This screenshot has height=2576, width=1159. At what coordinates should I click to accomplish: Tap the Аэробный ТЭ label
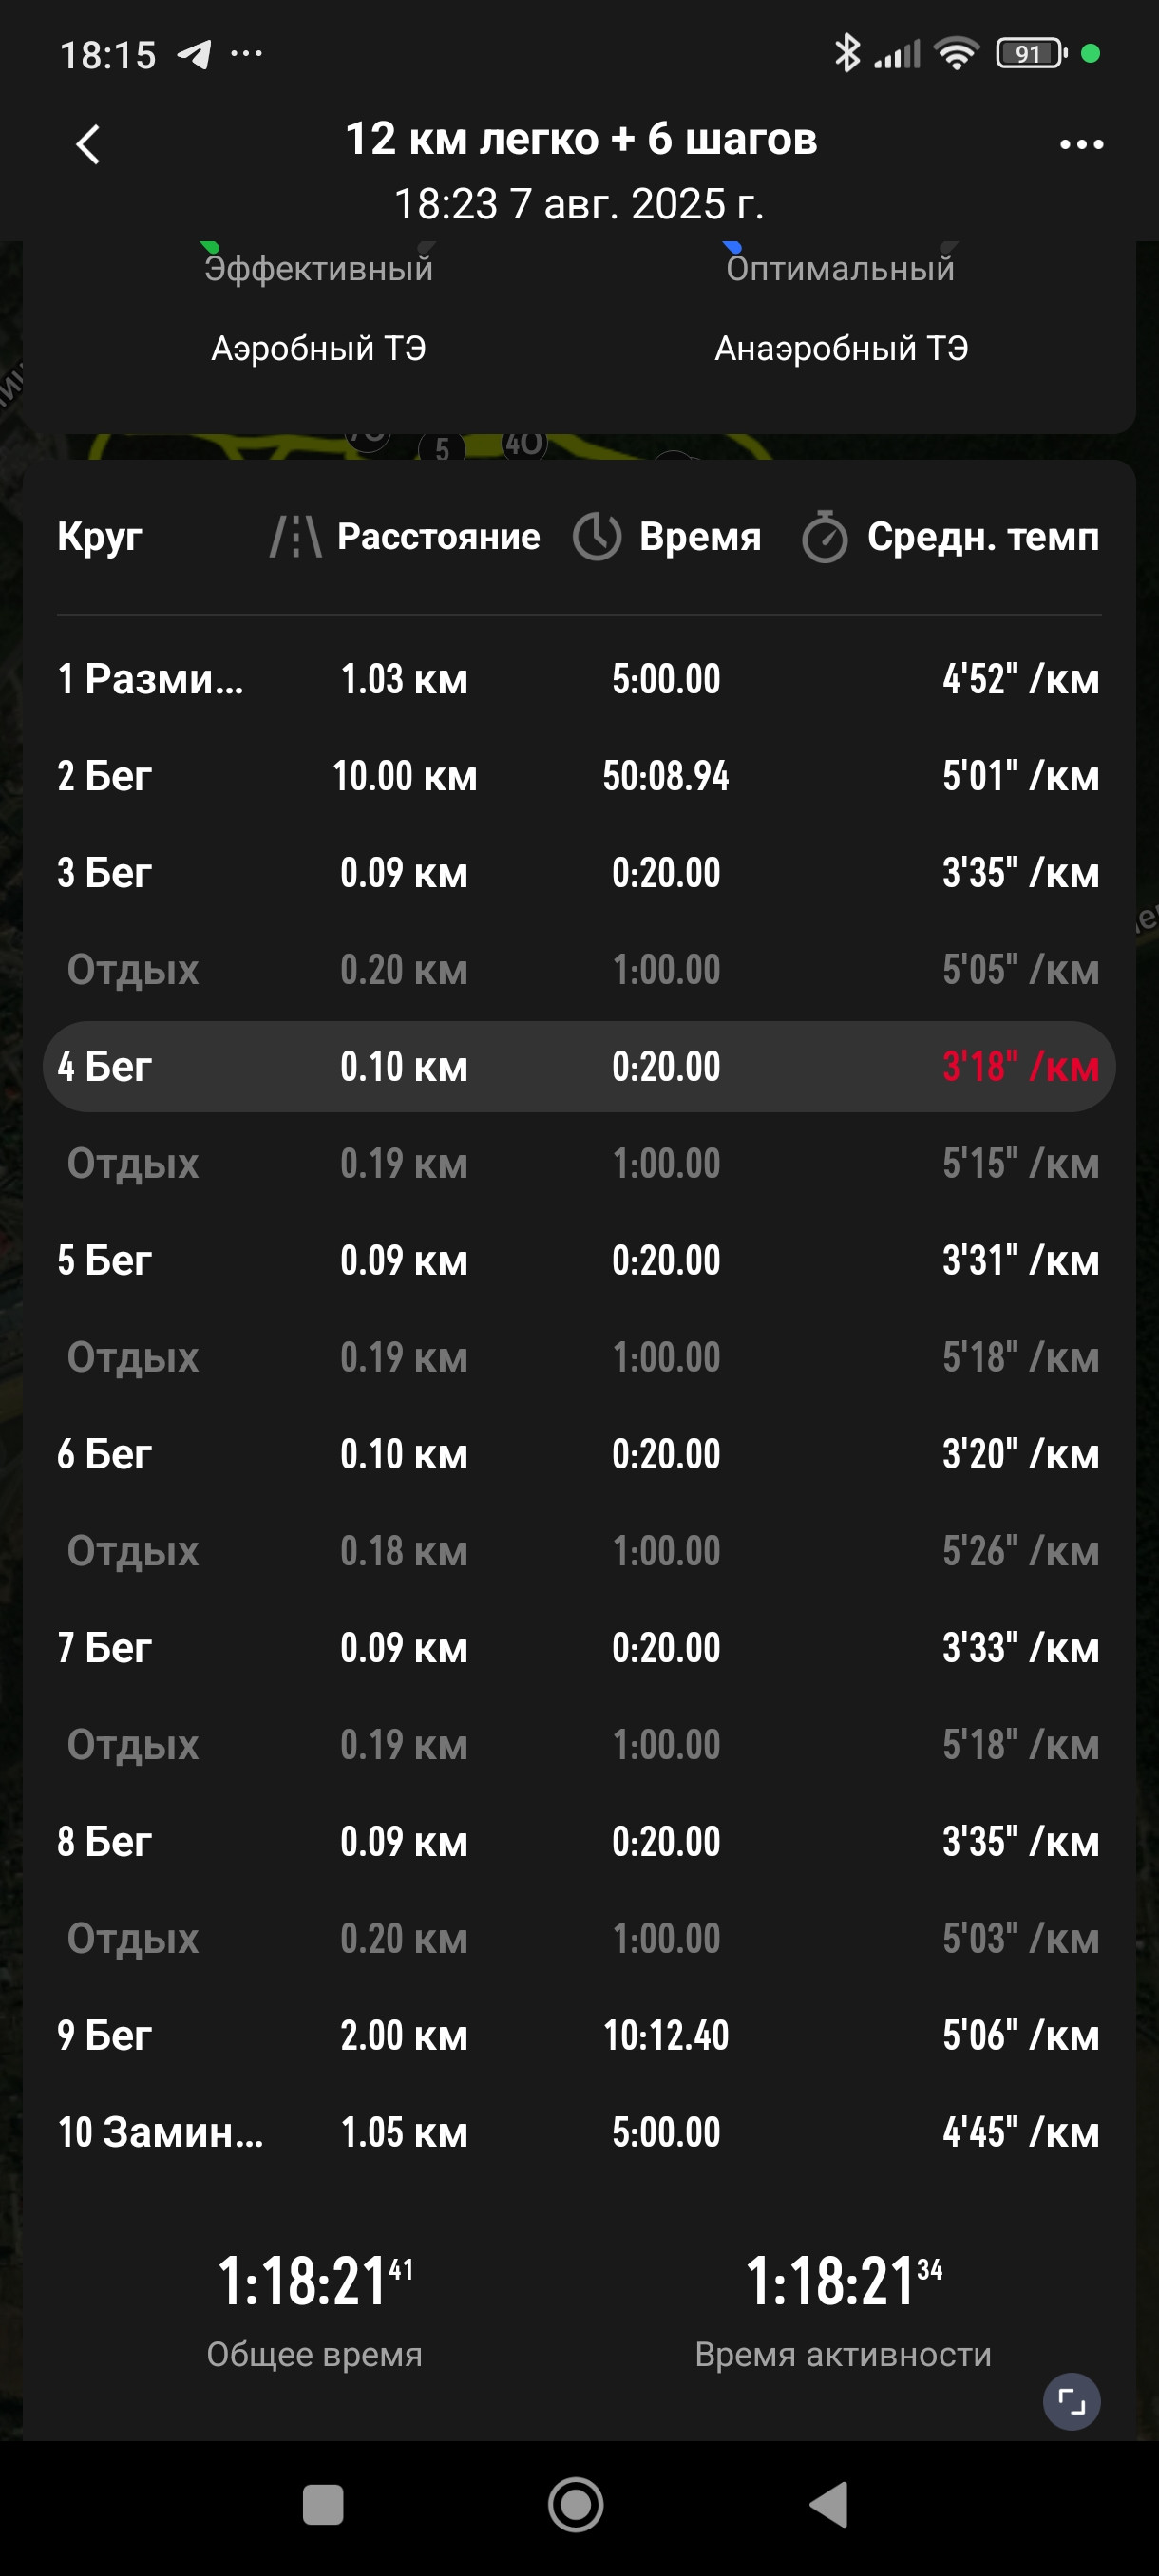point(319,348)
